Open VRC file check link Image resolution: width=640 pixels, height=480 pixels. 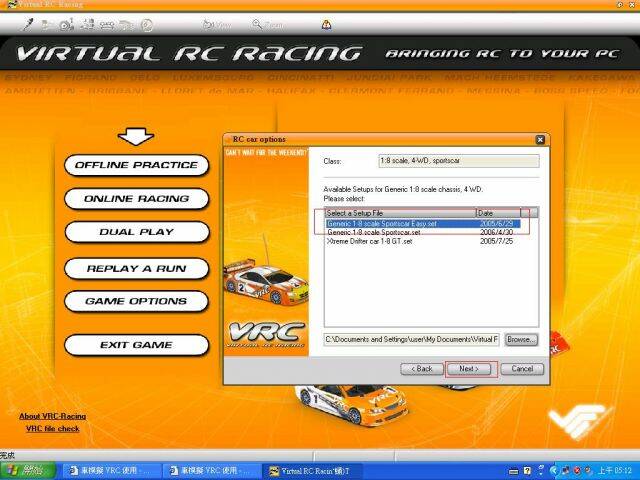point(53,429)
